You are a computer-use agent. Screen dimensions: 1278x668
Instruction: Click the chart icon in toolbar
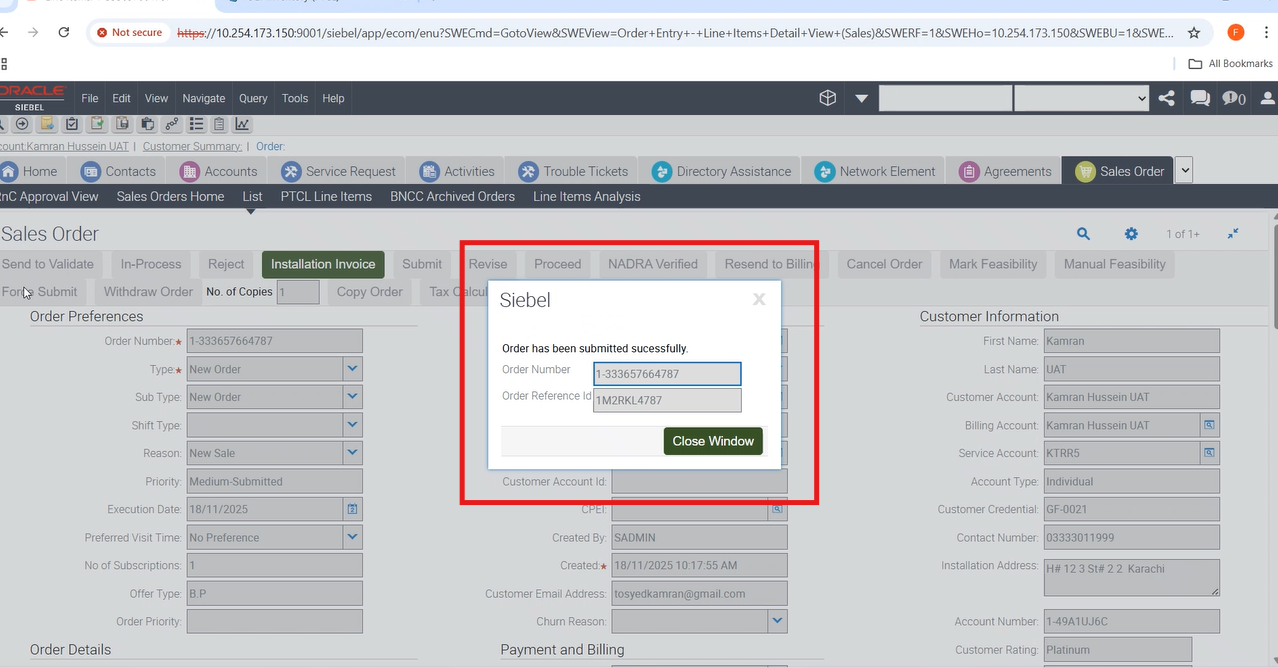coord(242,125)
